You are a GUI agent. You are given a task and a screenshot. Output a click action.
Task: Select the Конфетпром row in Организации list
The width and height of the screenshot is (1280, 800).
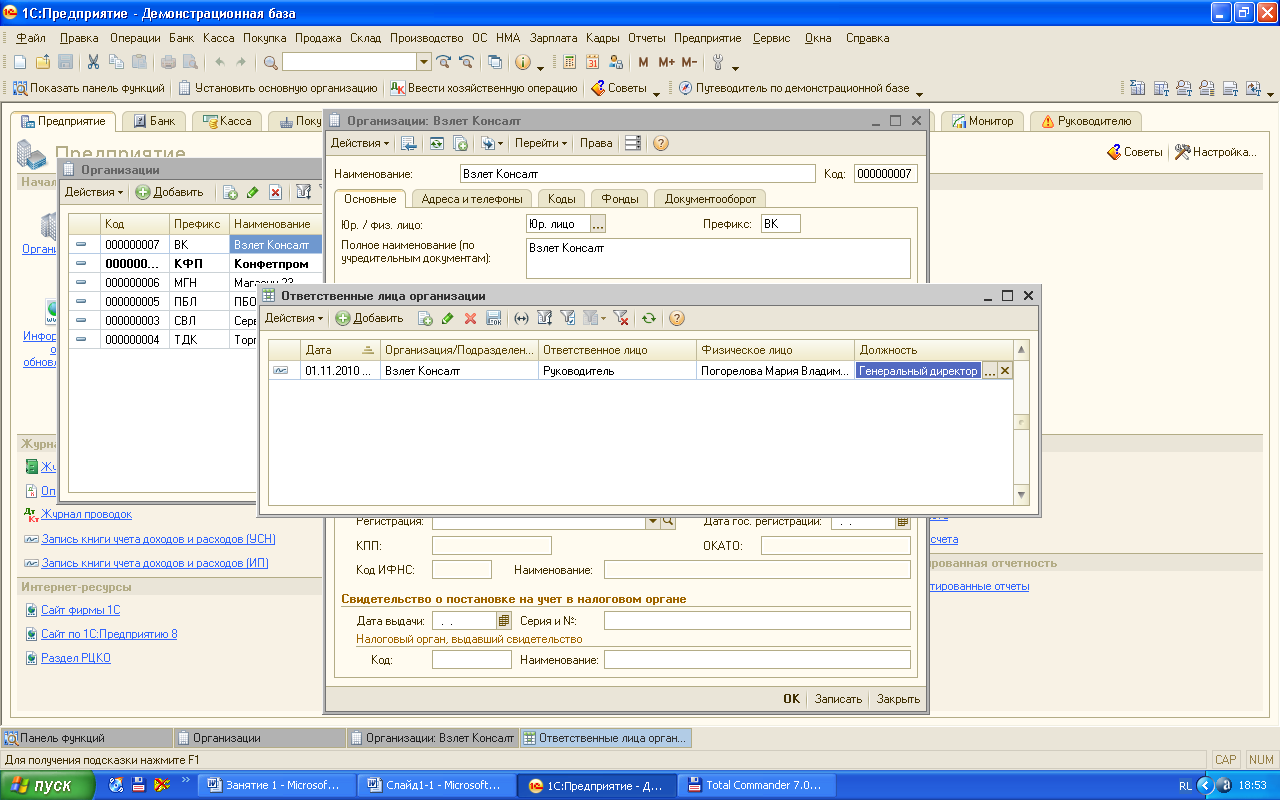tap(196, 264)
